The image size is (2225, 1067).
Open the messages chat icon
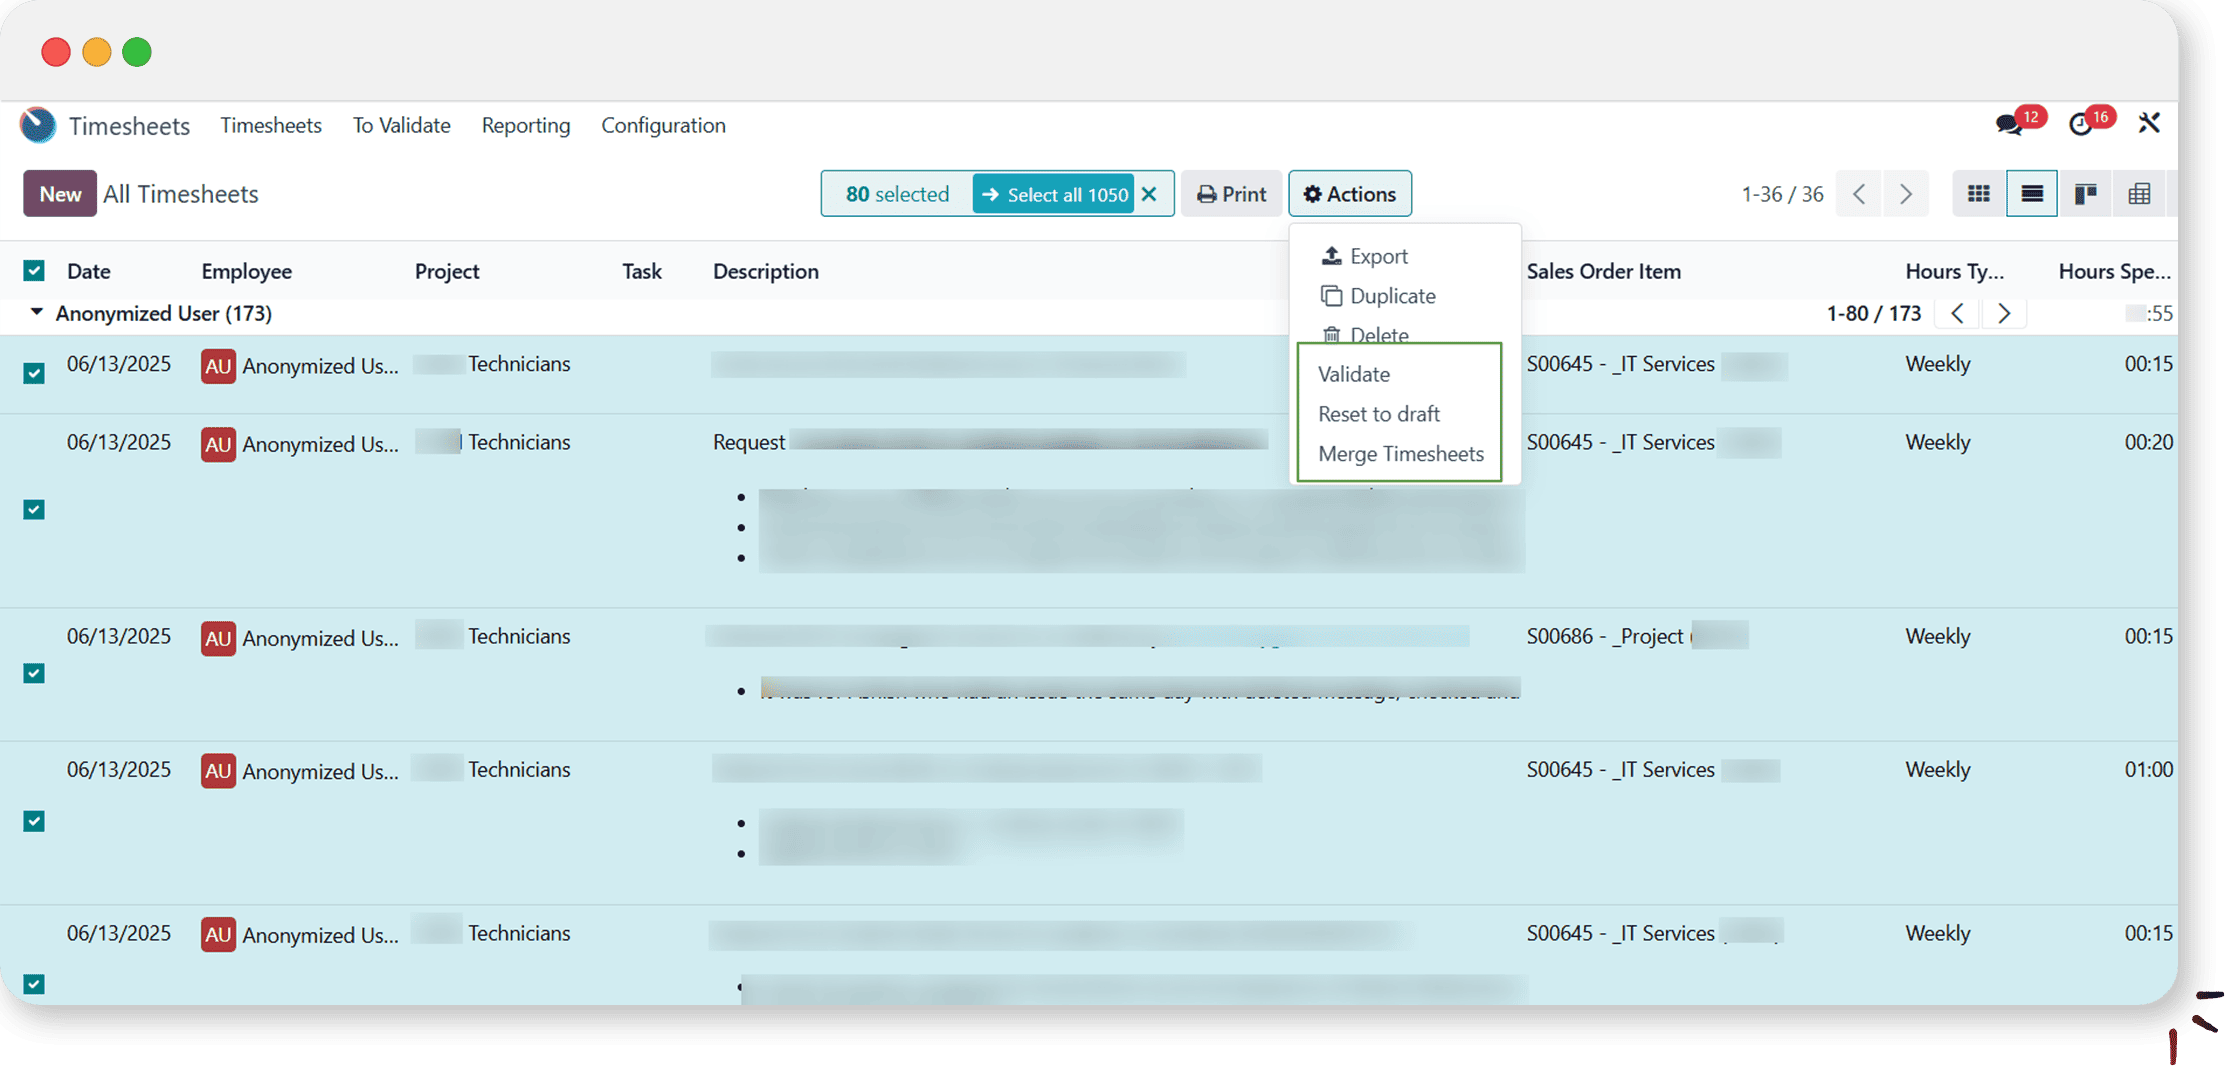[x=2008, y=124]
